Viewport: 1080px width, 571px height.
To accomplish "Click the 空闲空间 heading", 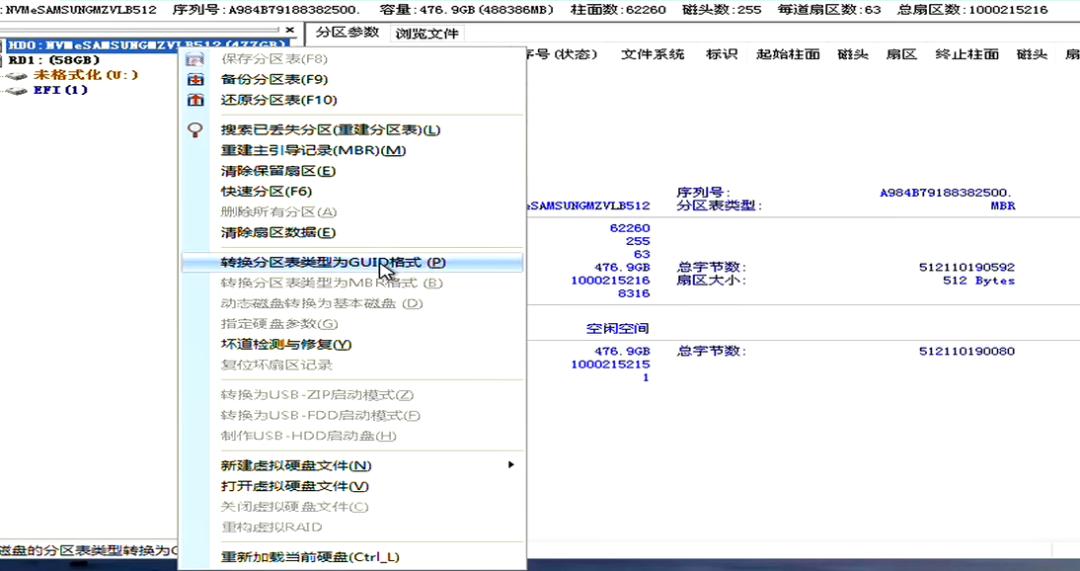I will coord(617,329).
